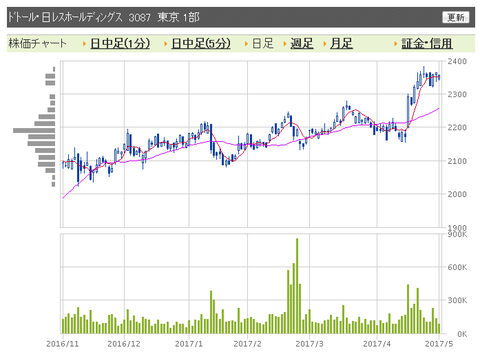Open the 日中足(1分) intraday chart link

120,44
